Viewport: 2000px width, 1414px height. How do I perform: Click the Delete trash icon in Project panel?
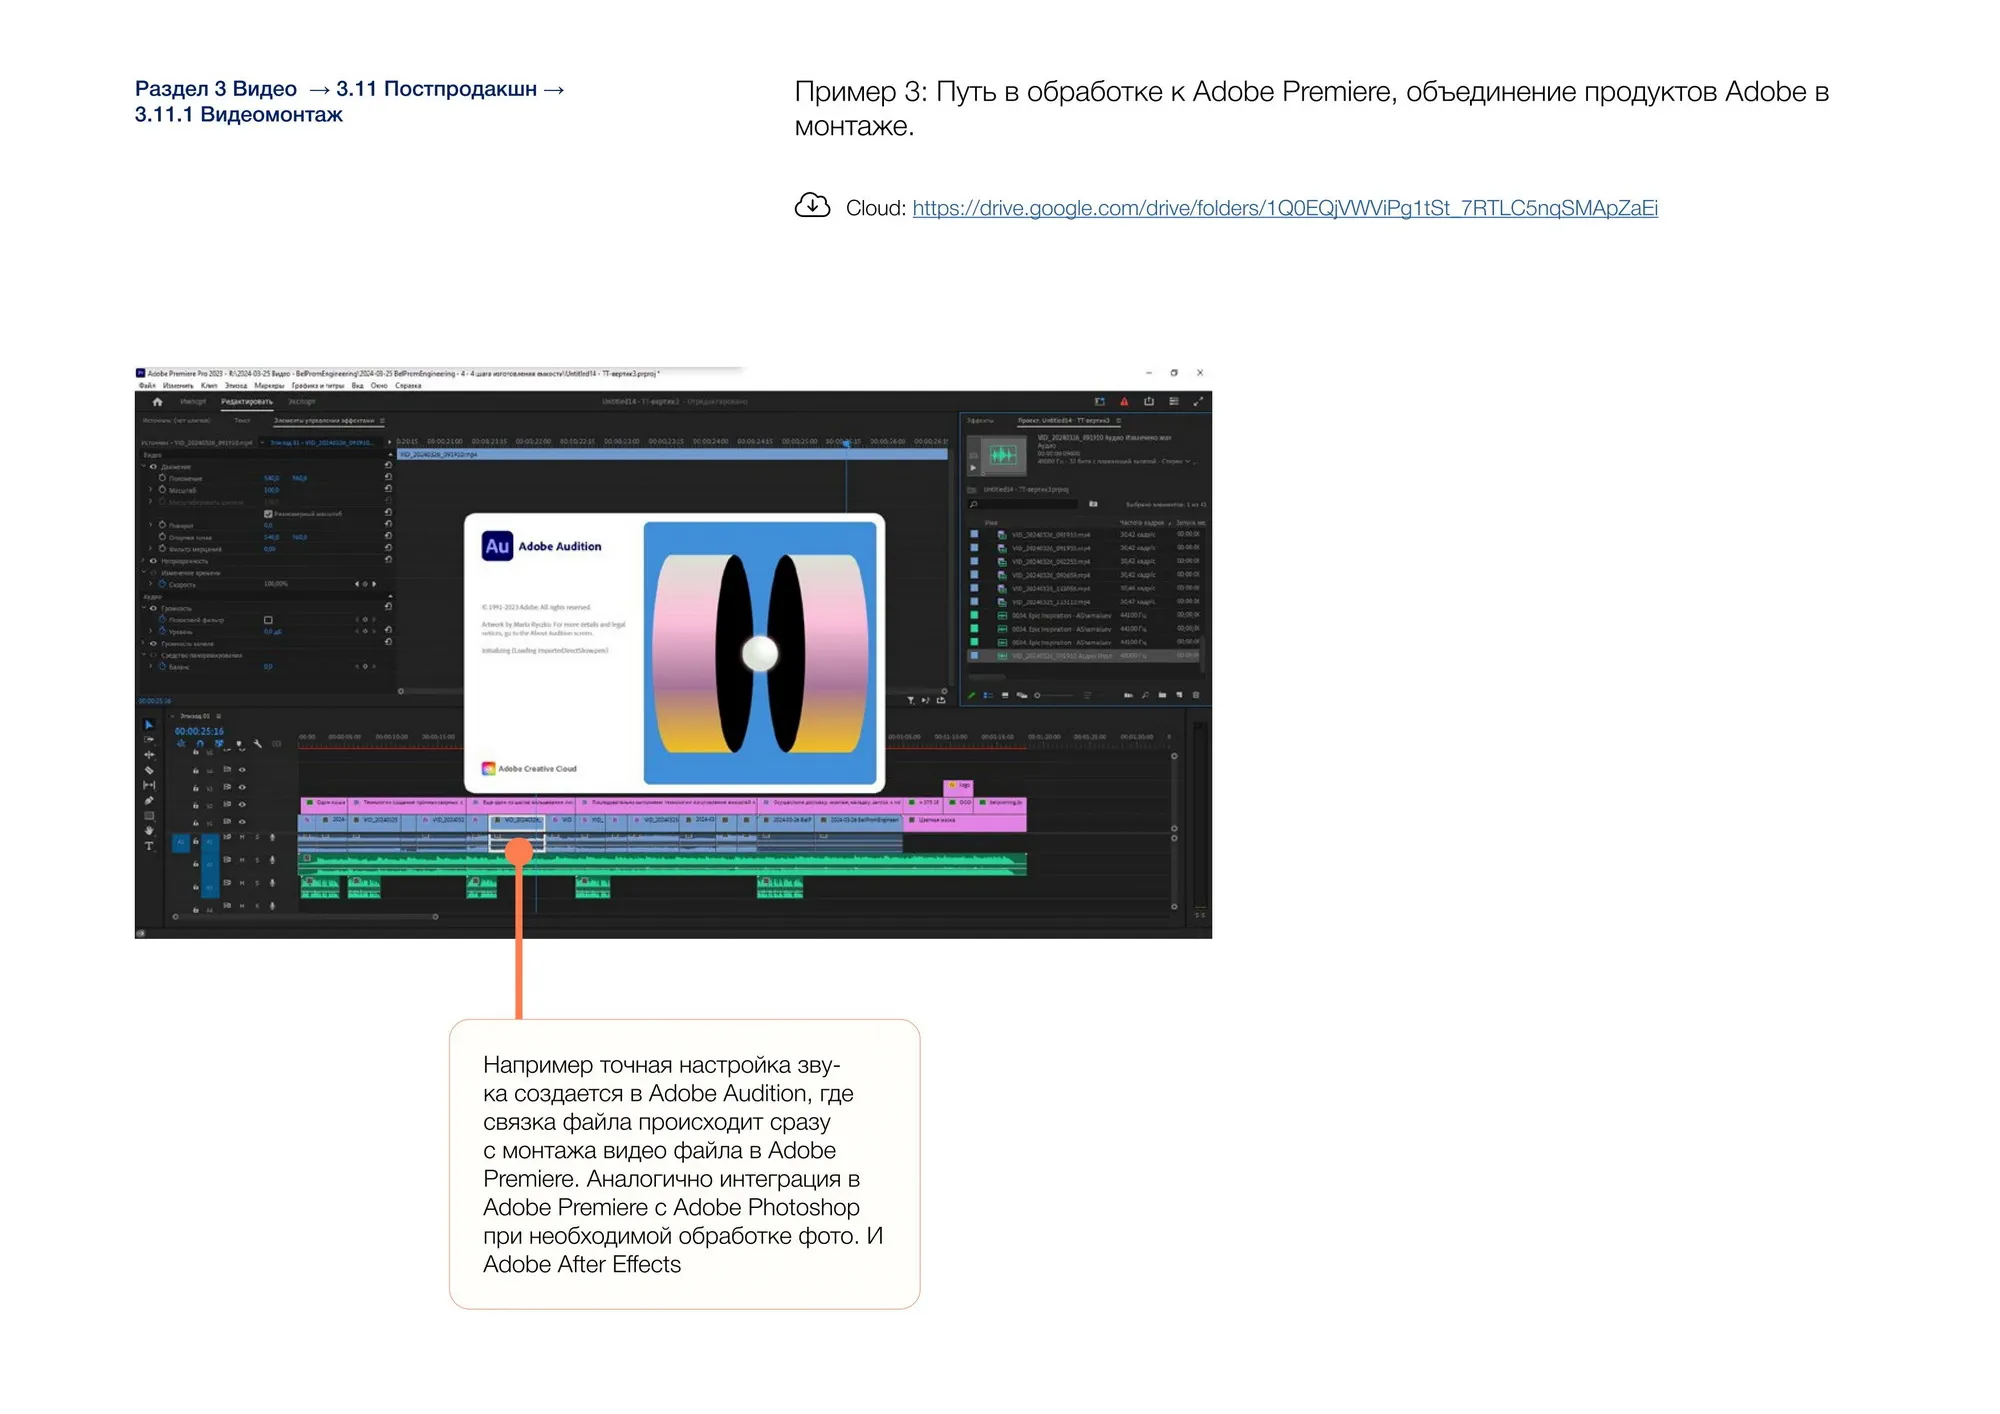[x=1196, y=695]
